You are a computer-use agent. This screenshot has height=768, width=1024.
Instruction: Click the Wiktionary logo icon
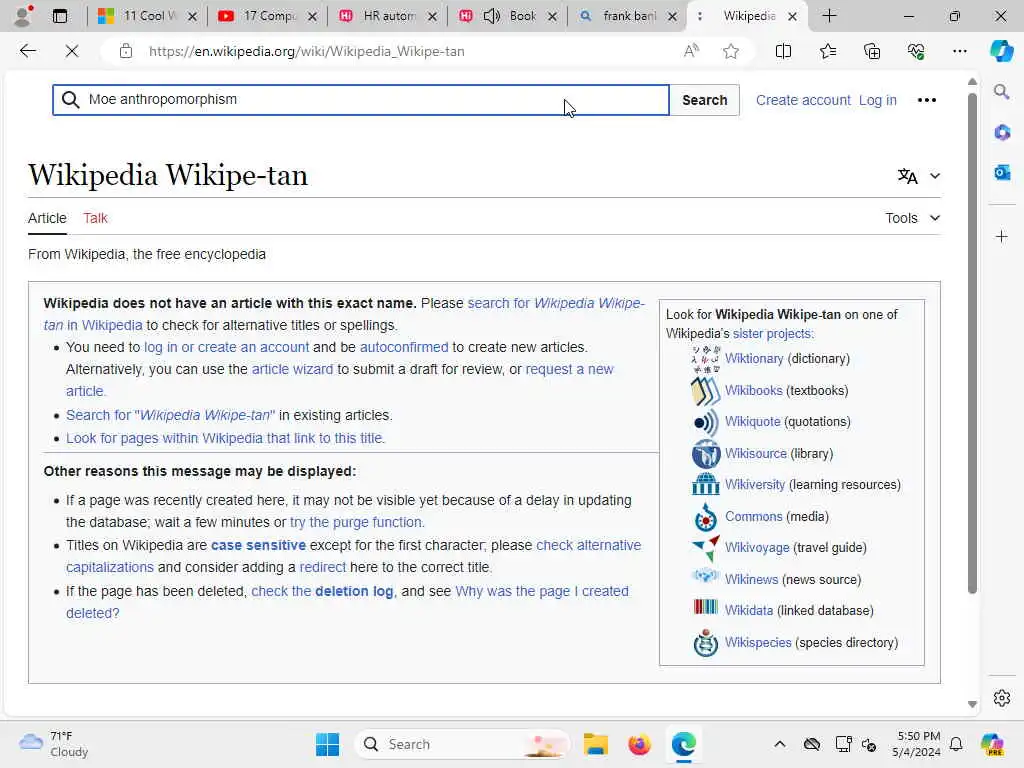coord(705,359)
